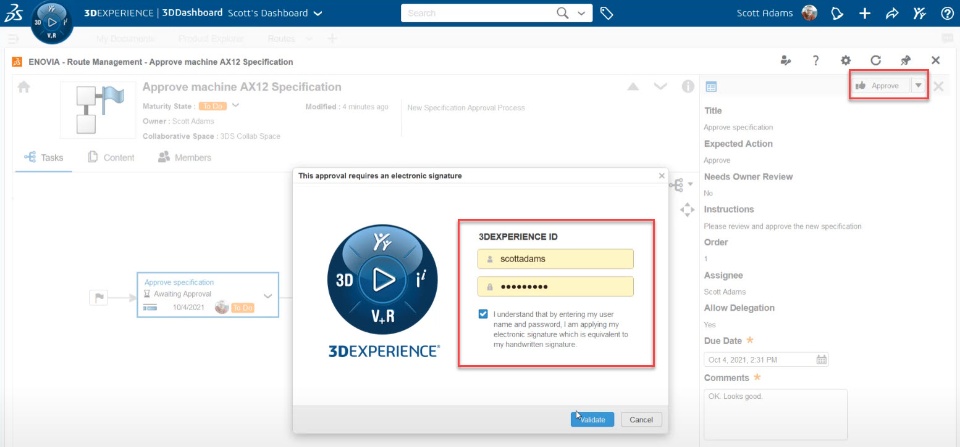Click the route start flag node

coord(99,298)
